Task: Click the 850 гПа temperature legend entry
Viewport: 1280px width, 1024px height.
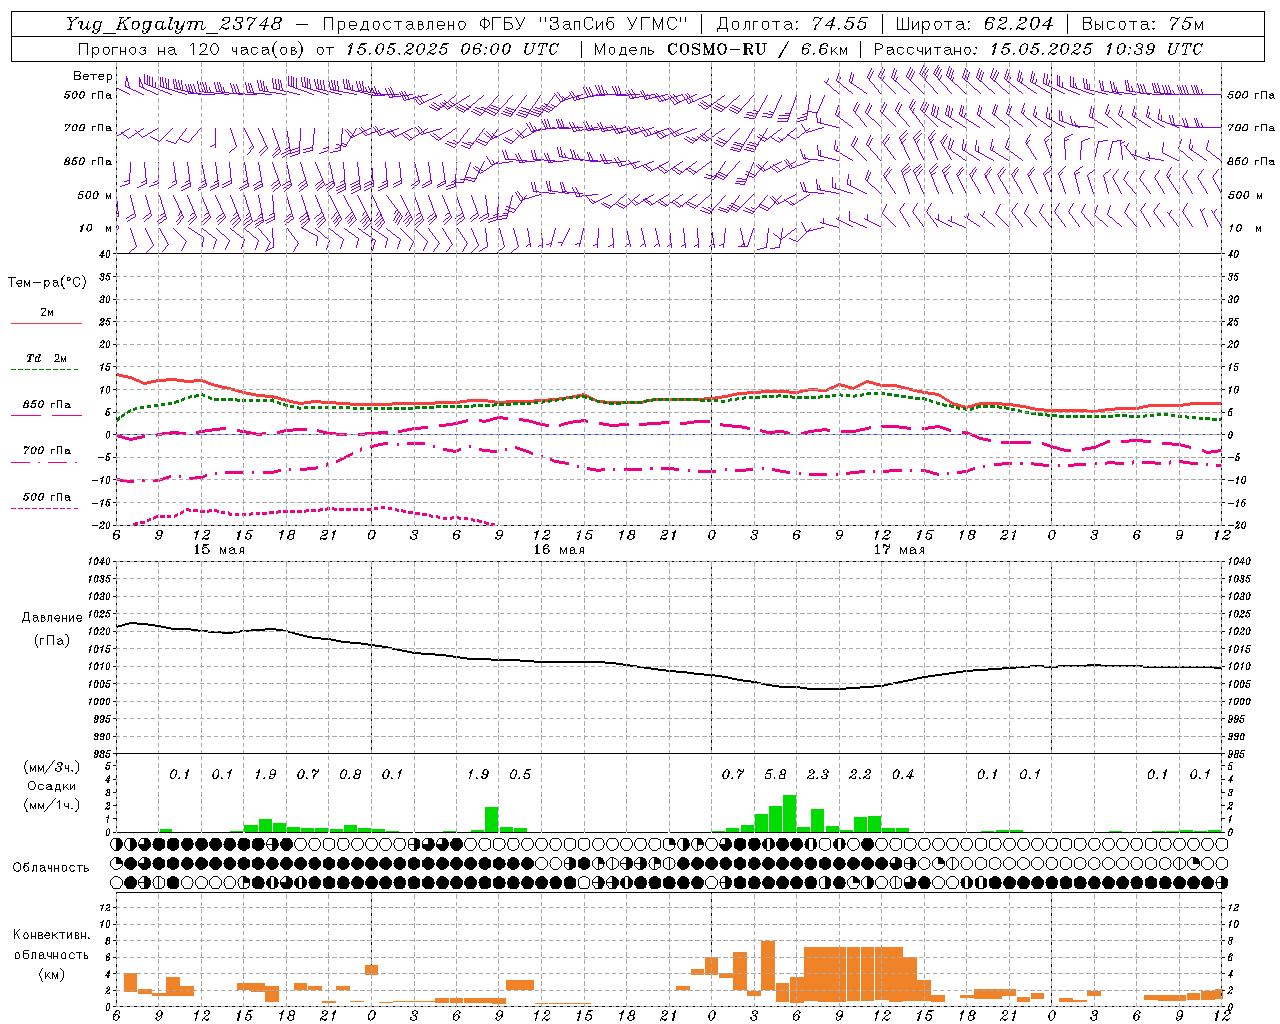Action: [47, 405]
